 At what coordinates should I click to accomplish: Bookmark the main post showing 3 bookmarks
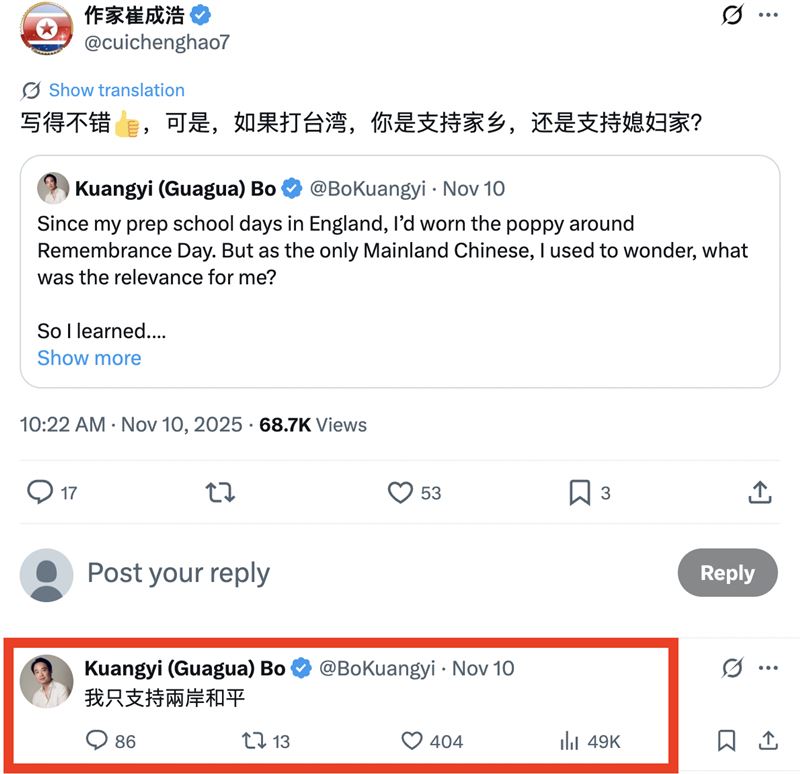click(580, 493)
